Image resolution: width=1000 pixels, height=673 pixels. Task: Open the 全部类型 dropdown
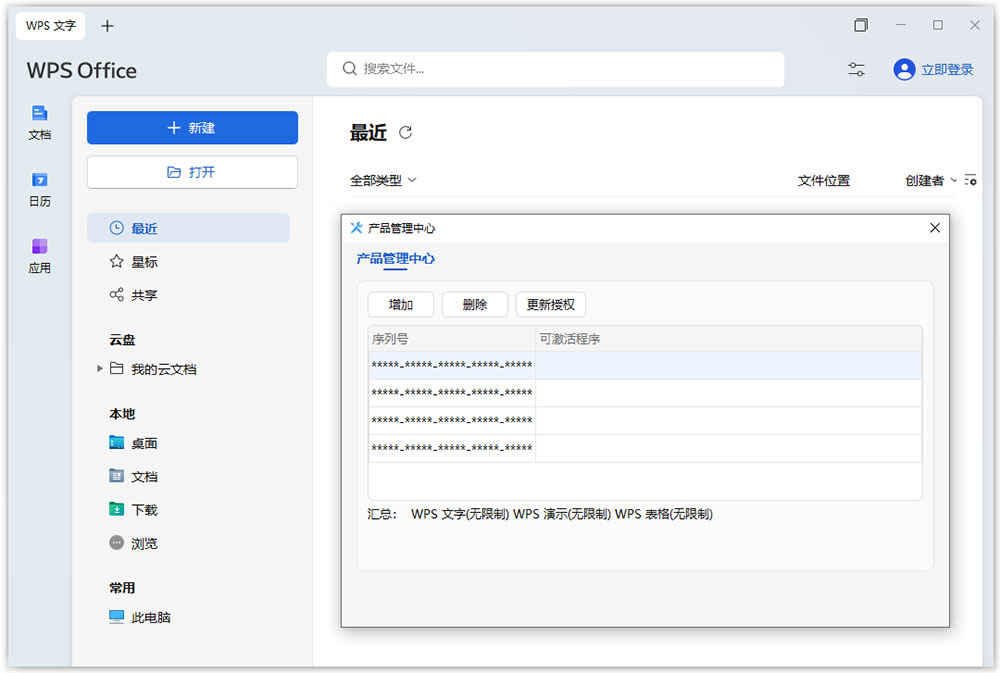[x=383, y=181]
